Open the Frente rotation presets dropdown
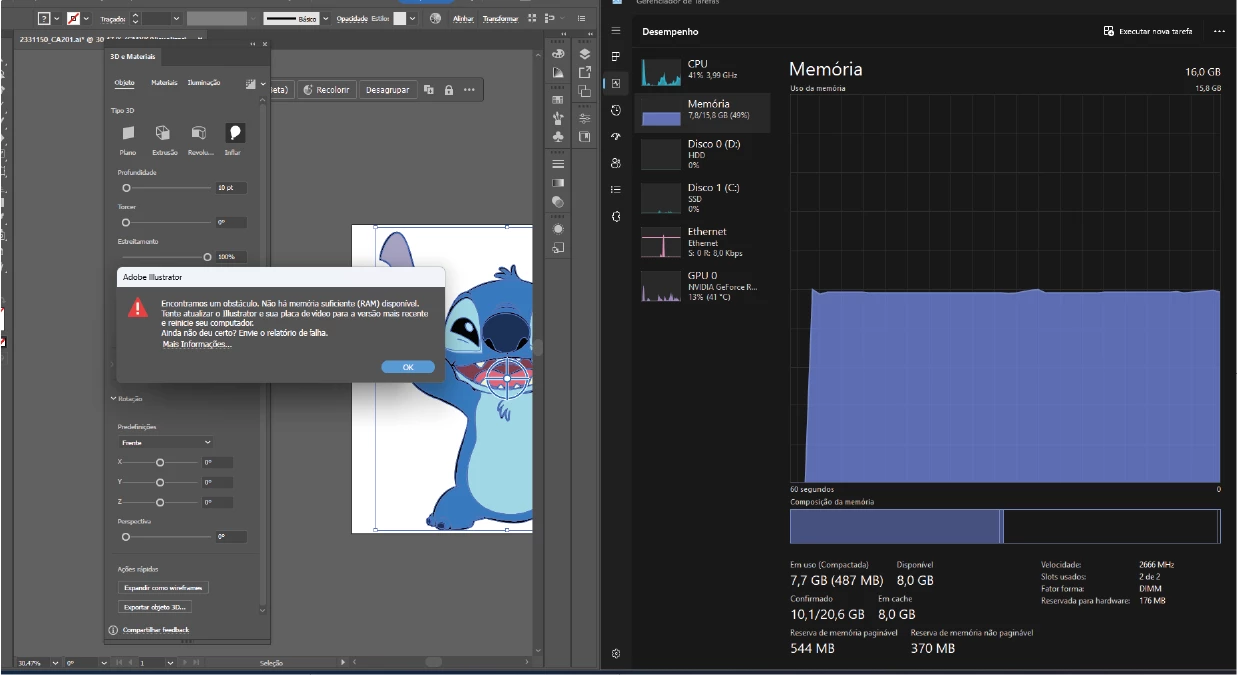 point(165,442)
